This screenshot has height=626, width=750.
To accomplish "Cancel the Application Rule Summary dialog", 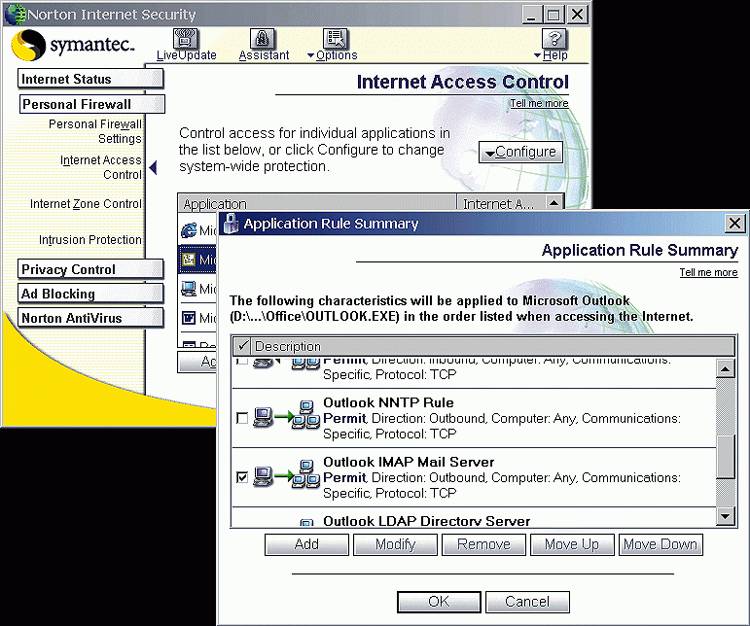I will point(527,601).
